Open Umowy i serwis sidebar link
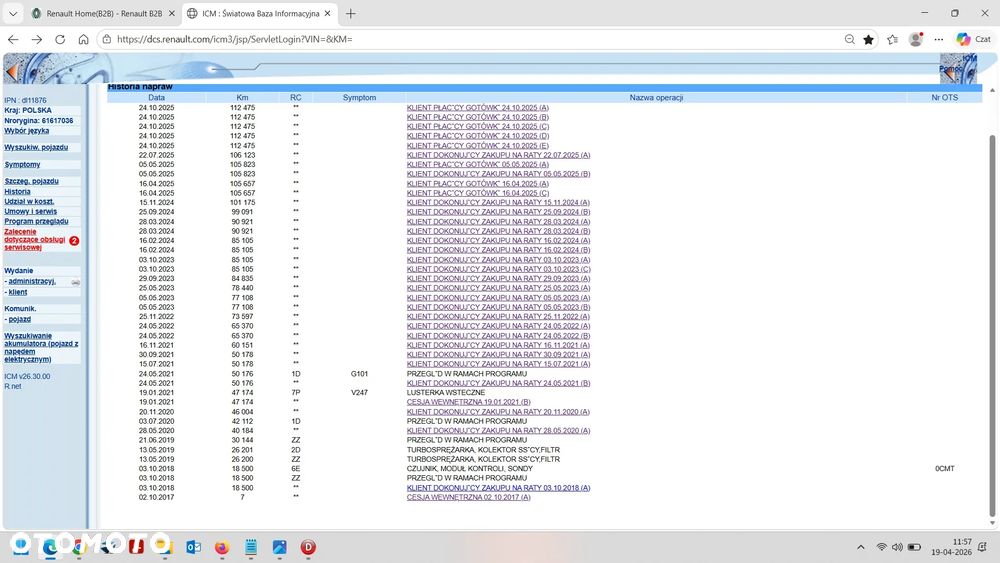The height and width of the screenshot is (563, 1000). pyautogui.click(x=31, y=212)
